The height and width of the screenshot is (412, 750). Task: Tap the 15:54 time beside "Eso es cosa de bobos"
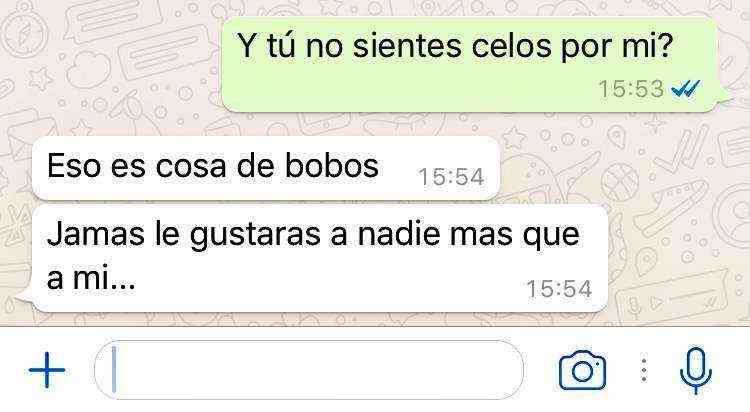pos(451,177)
